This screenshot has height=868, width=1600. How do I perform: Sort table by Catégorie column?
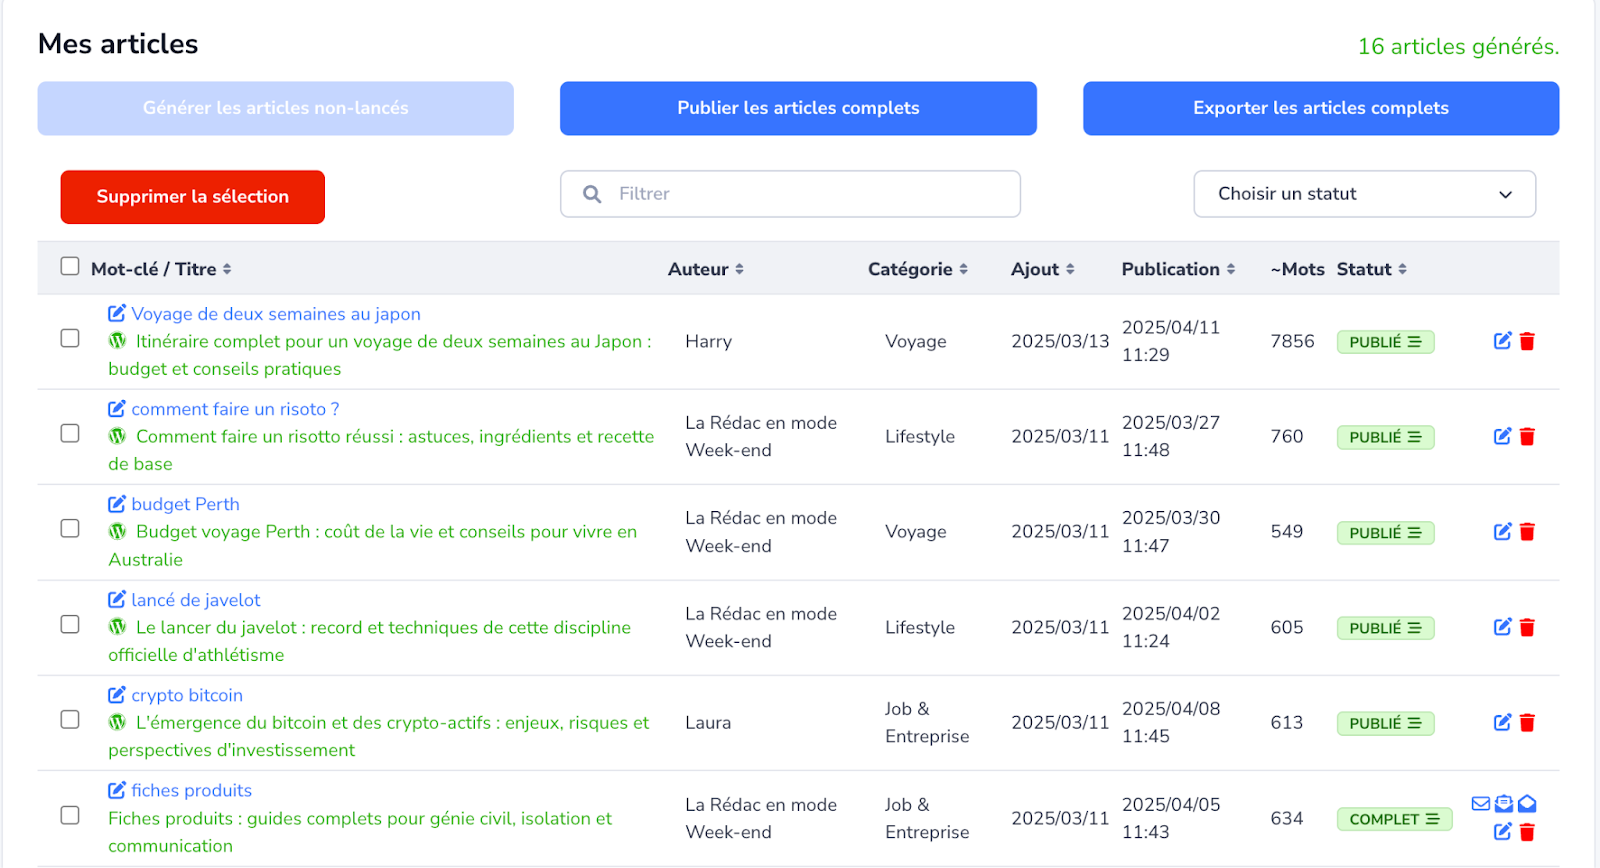pos(917,269)
